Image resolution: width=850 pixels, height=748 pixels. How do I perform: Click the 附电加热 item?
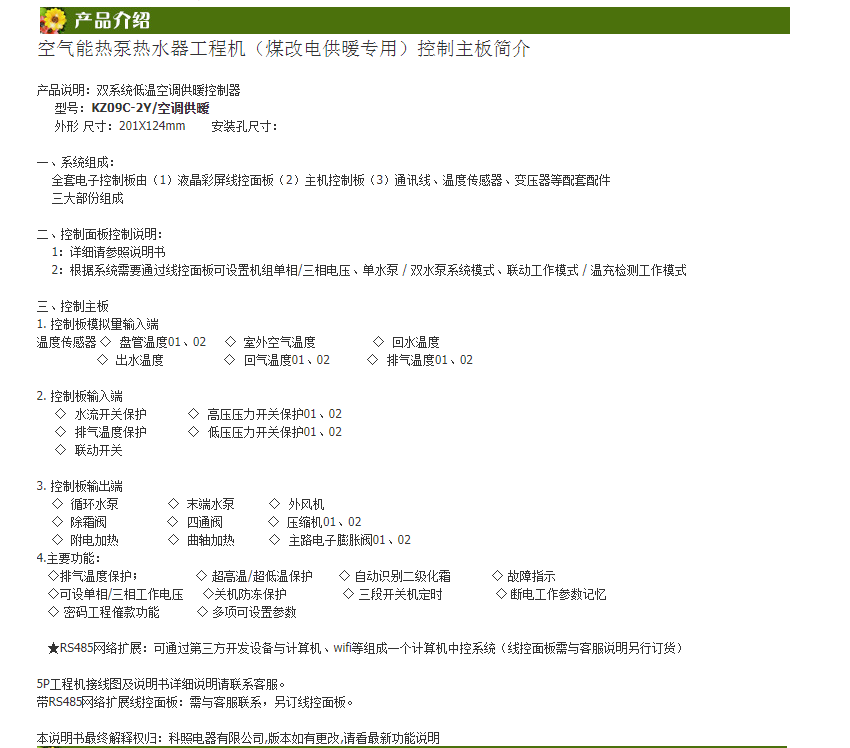94,540
